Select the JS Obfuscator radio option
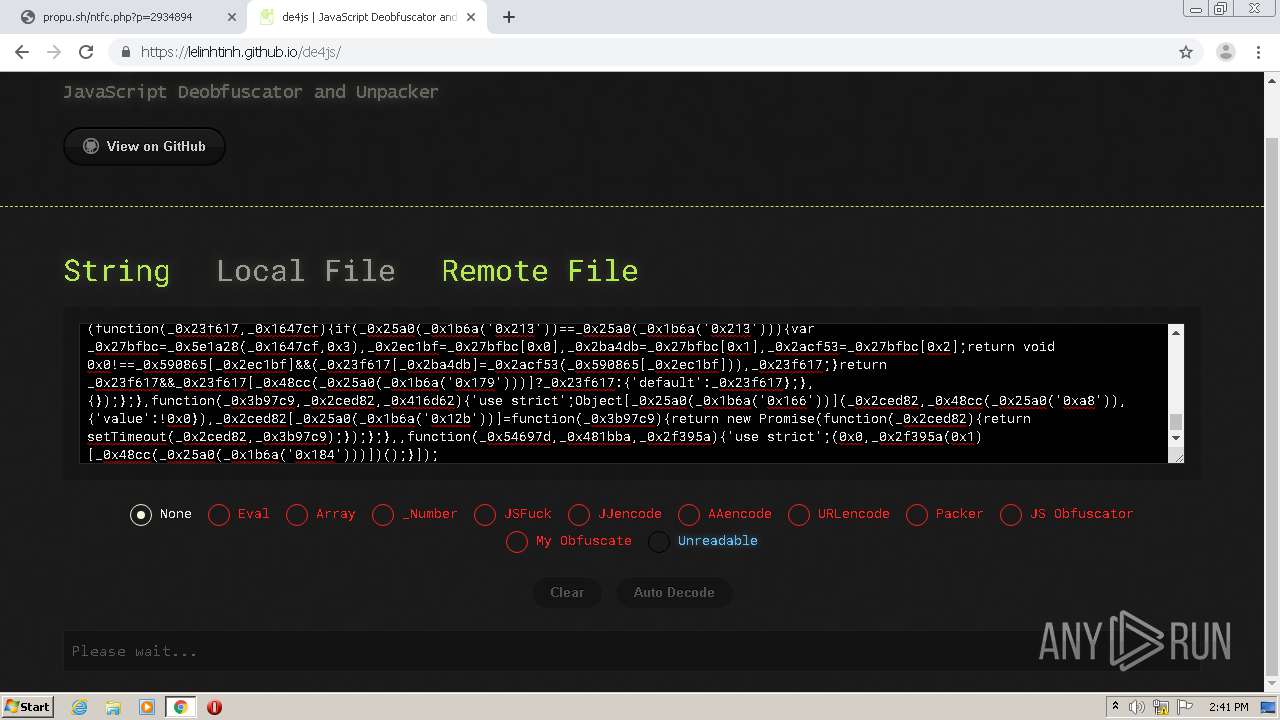 tap(1011, 514)
